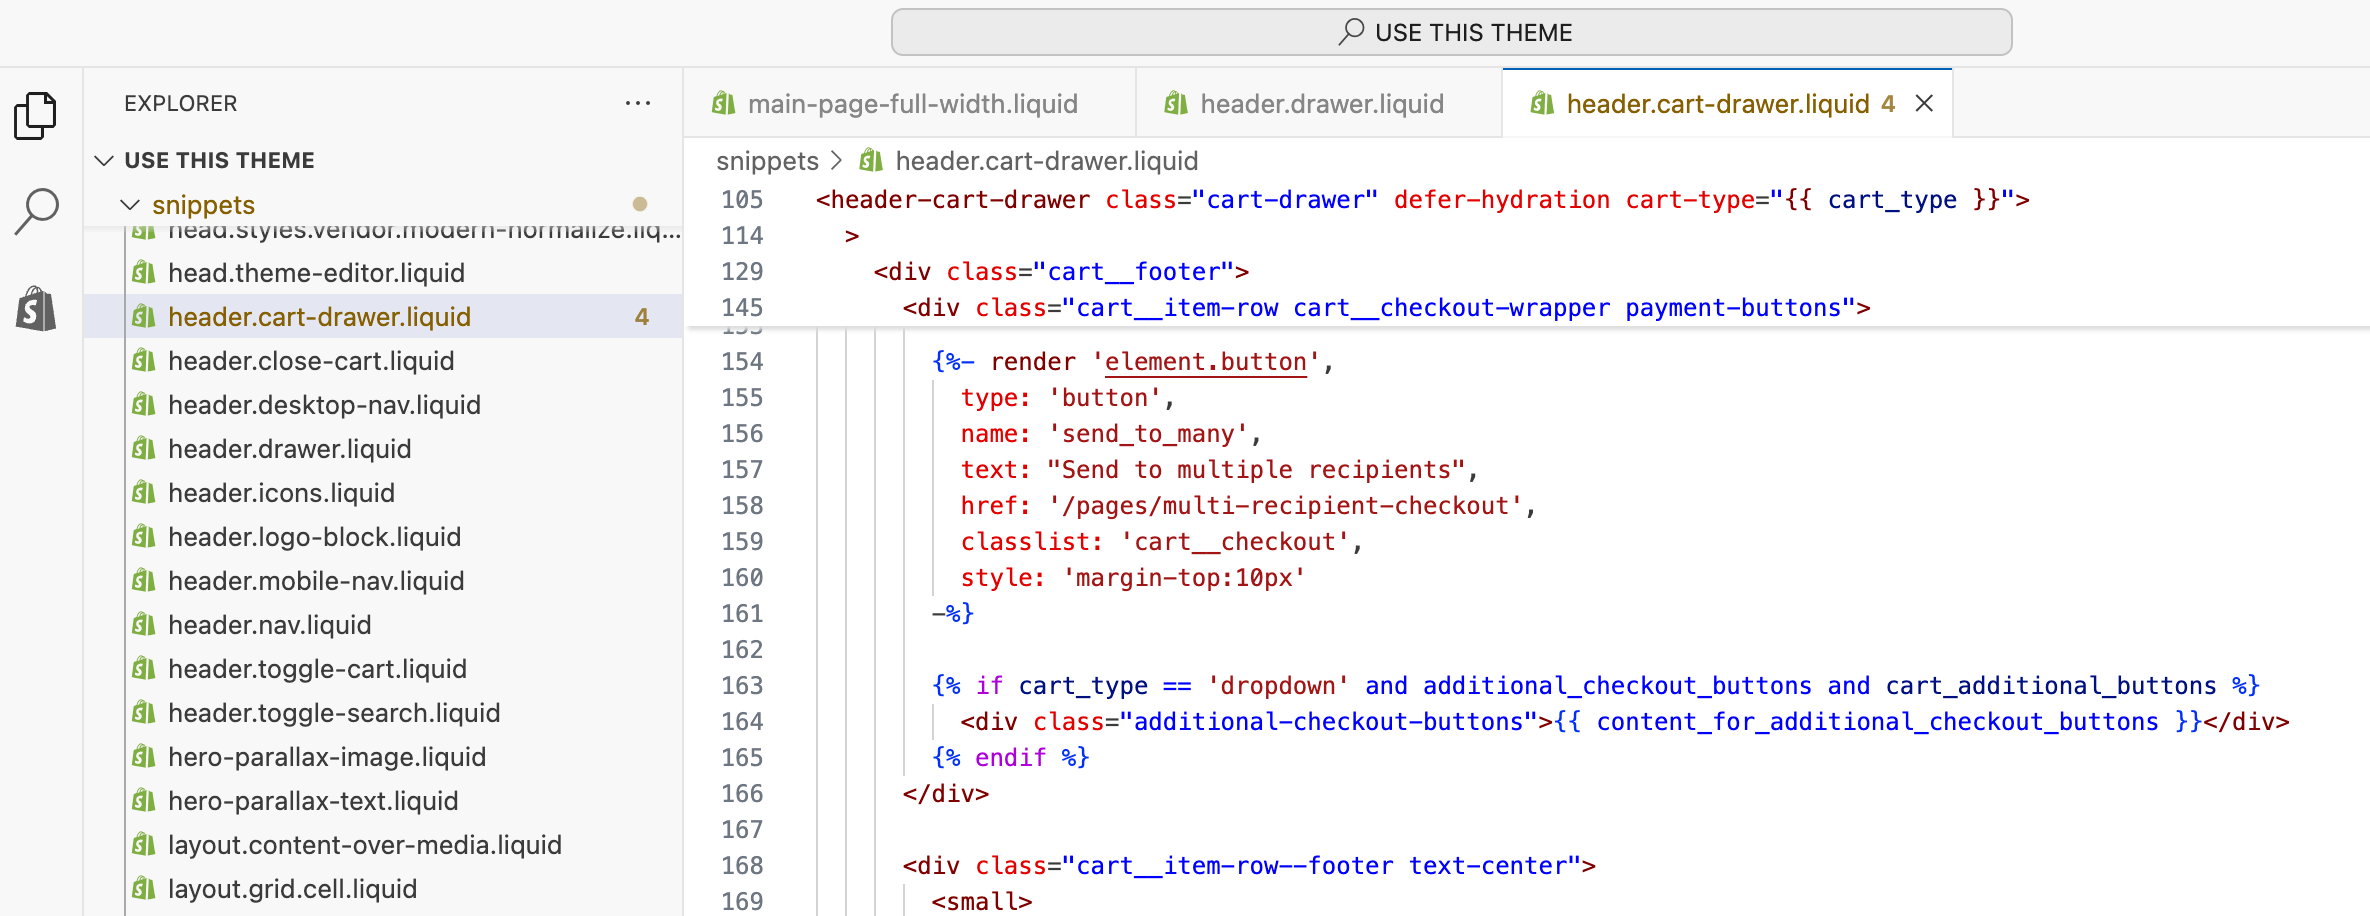
Task: Click the liquid file icon in the breadcrumb
Action: 869,160
